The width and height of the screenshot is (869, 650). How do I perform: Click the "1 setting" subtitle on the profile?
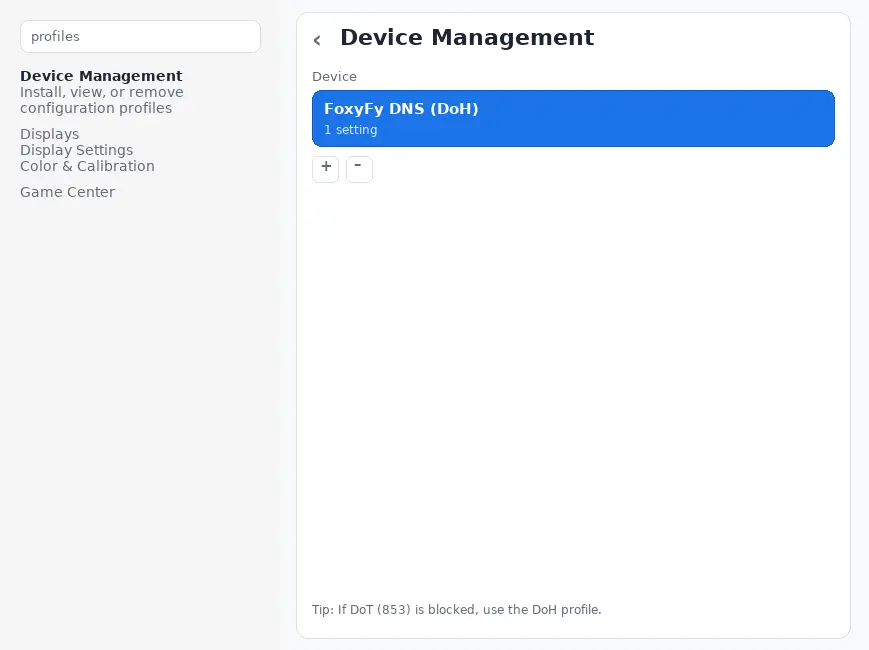click(350, 130)
